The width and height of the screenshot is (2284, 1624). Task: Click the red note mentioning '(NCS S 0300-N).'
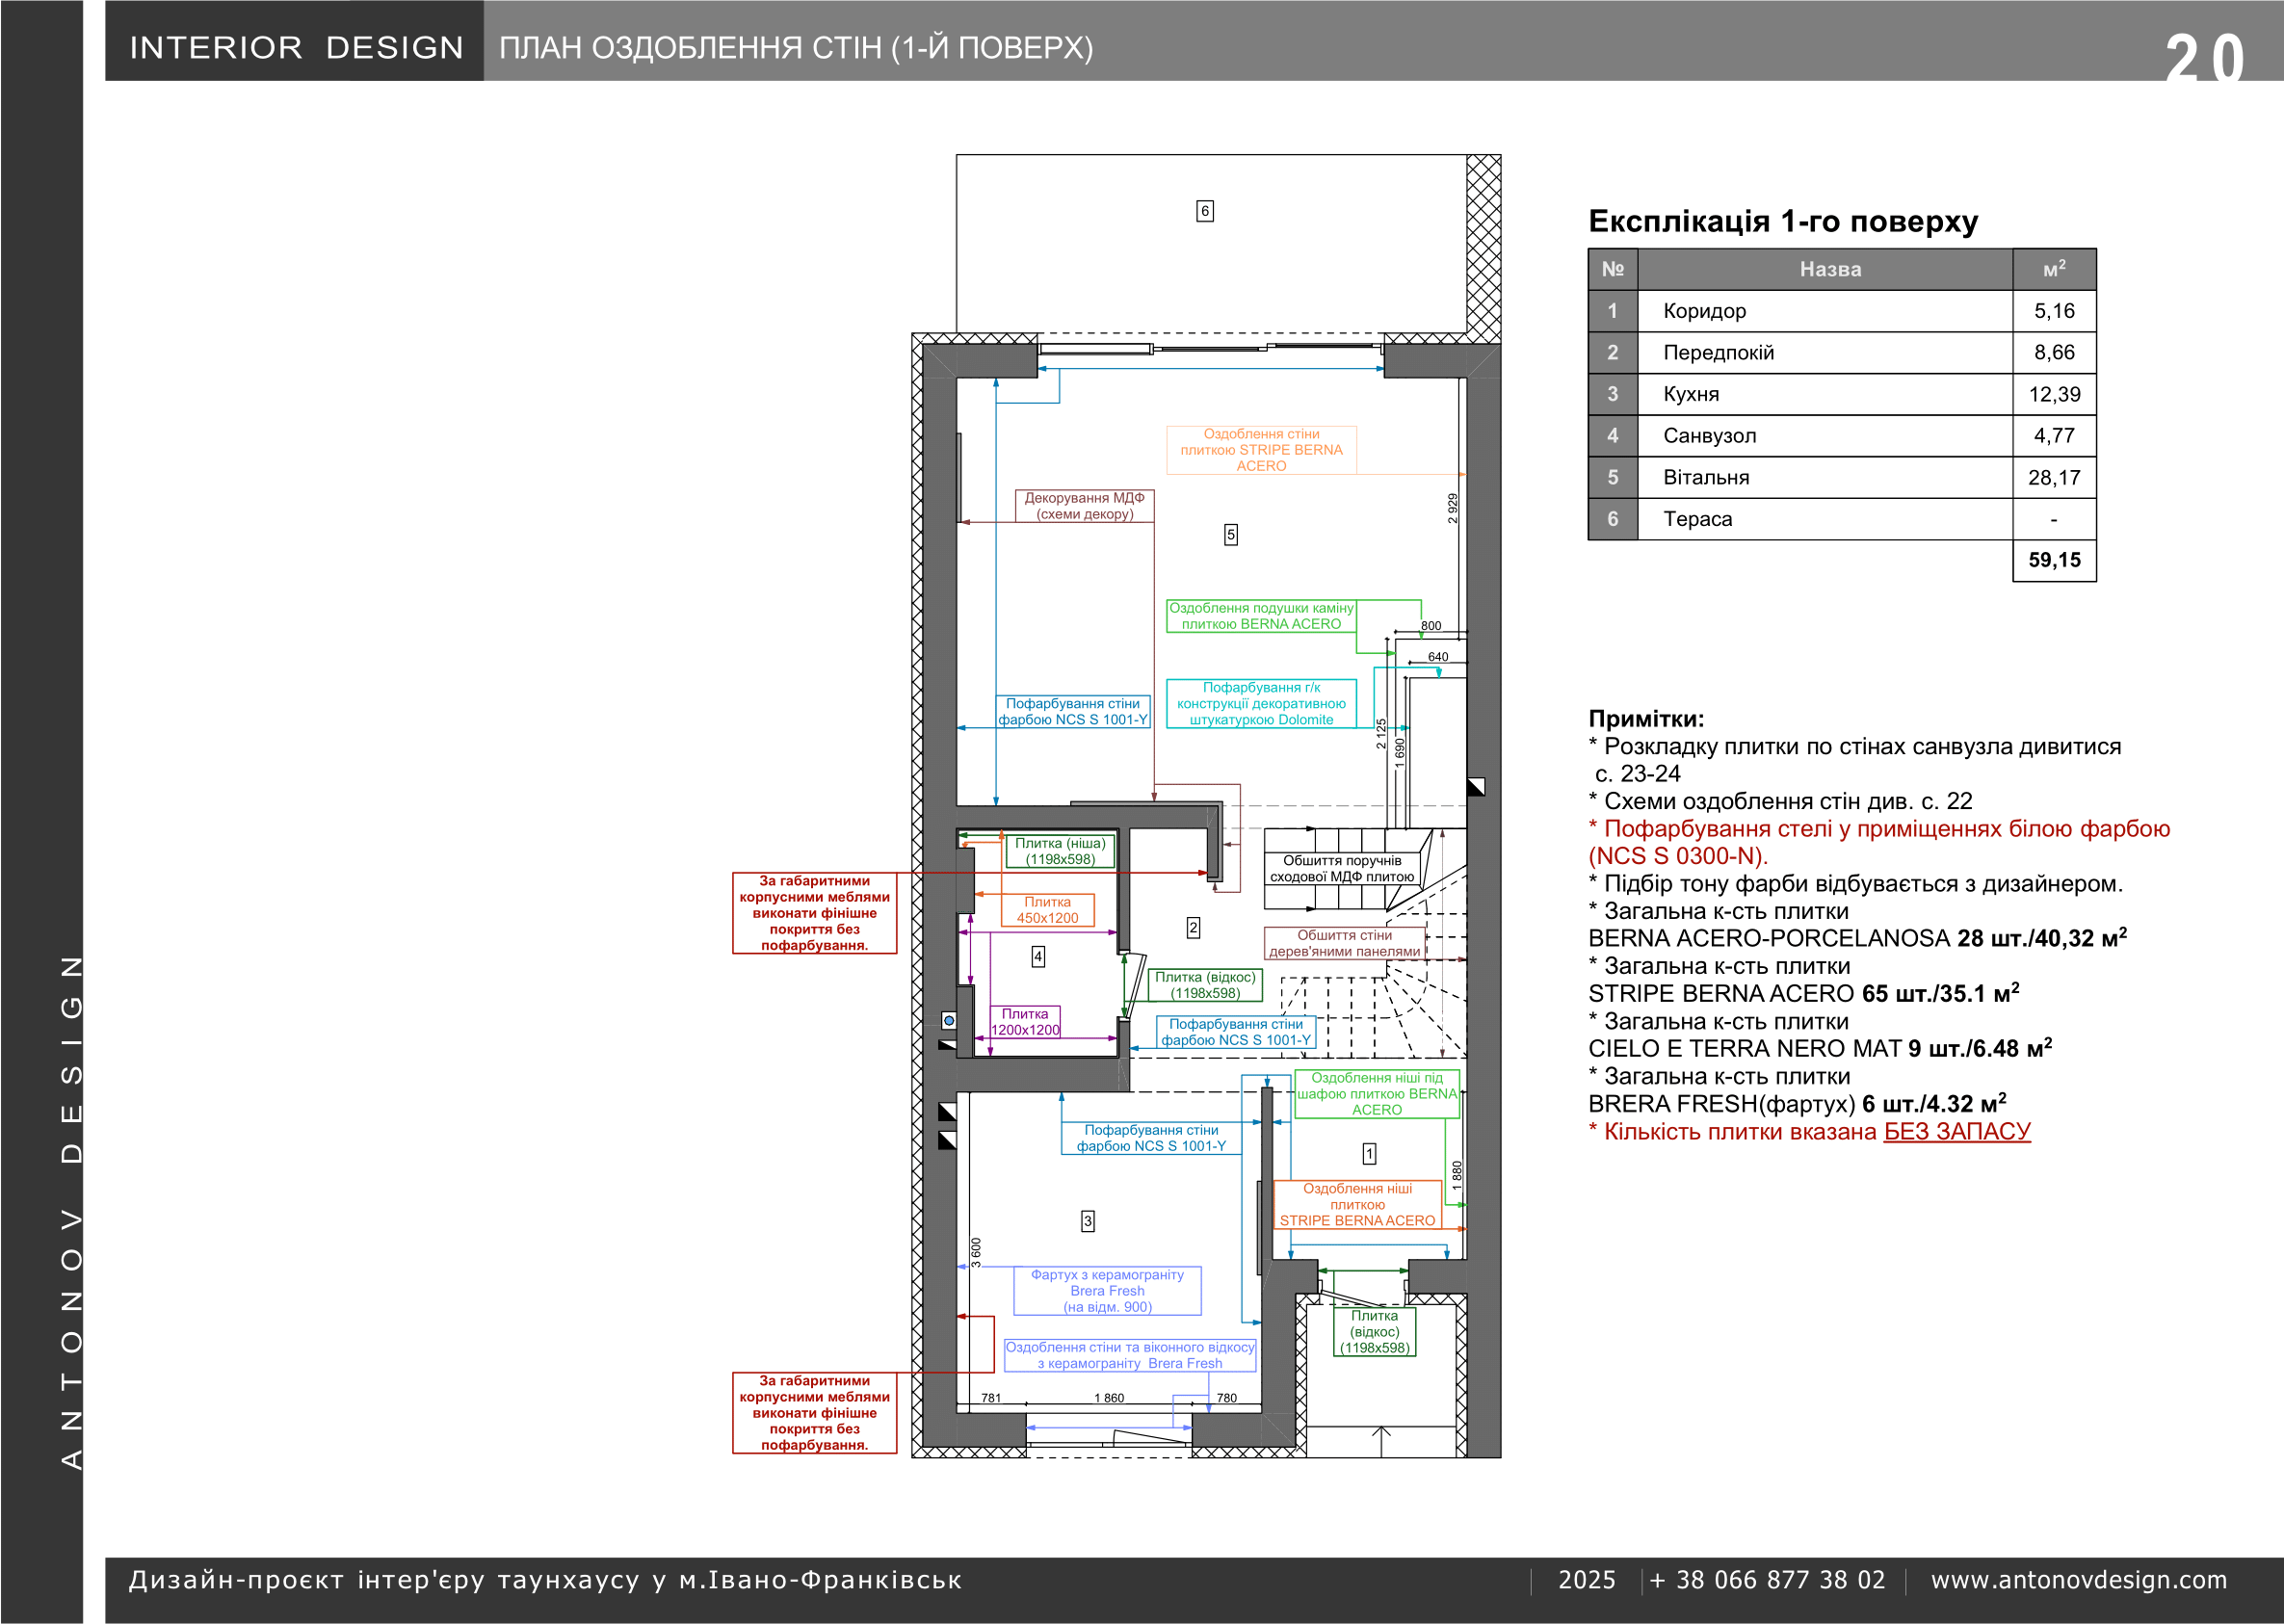click(1879, 842)
